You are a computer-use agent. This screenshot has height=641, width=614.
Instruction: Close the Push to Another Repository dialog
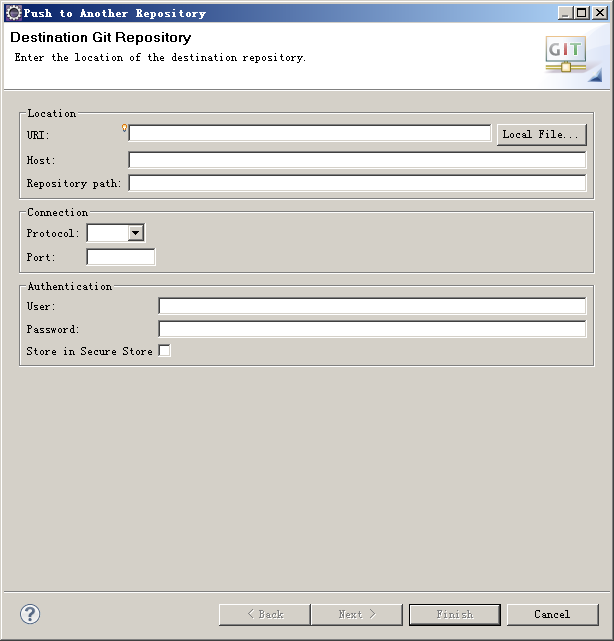coord(600,13)
